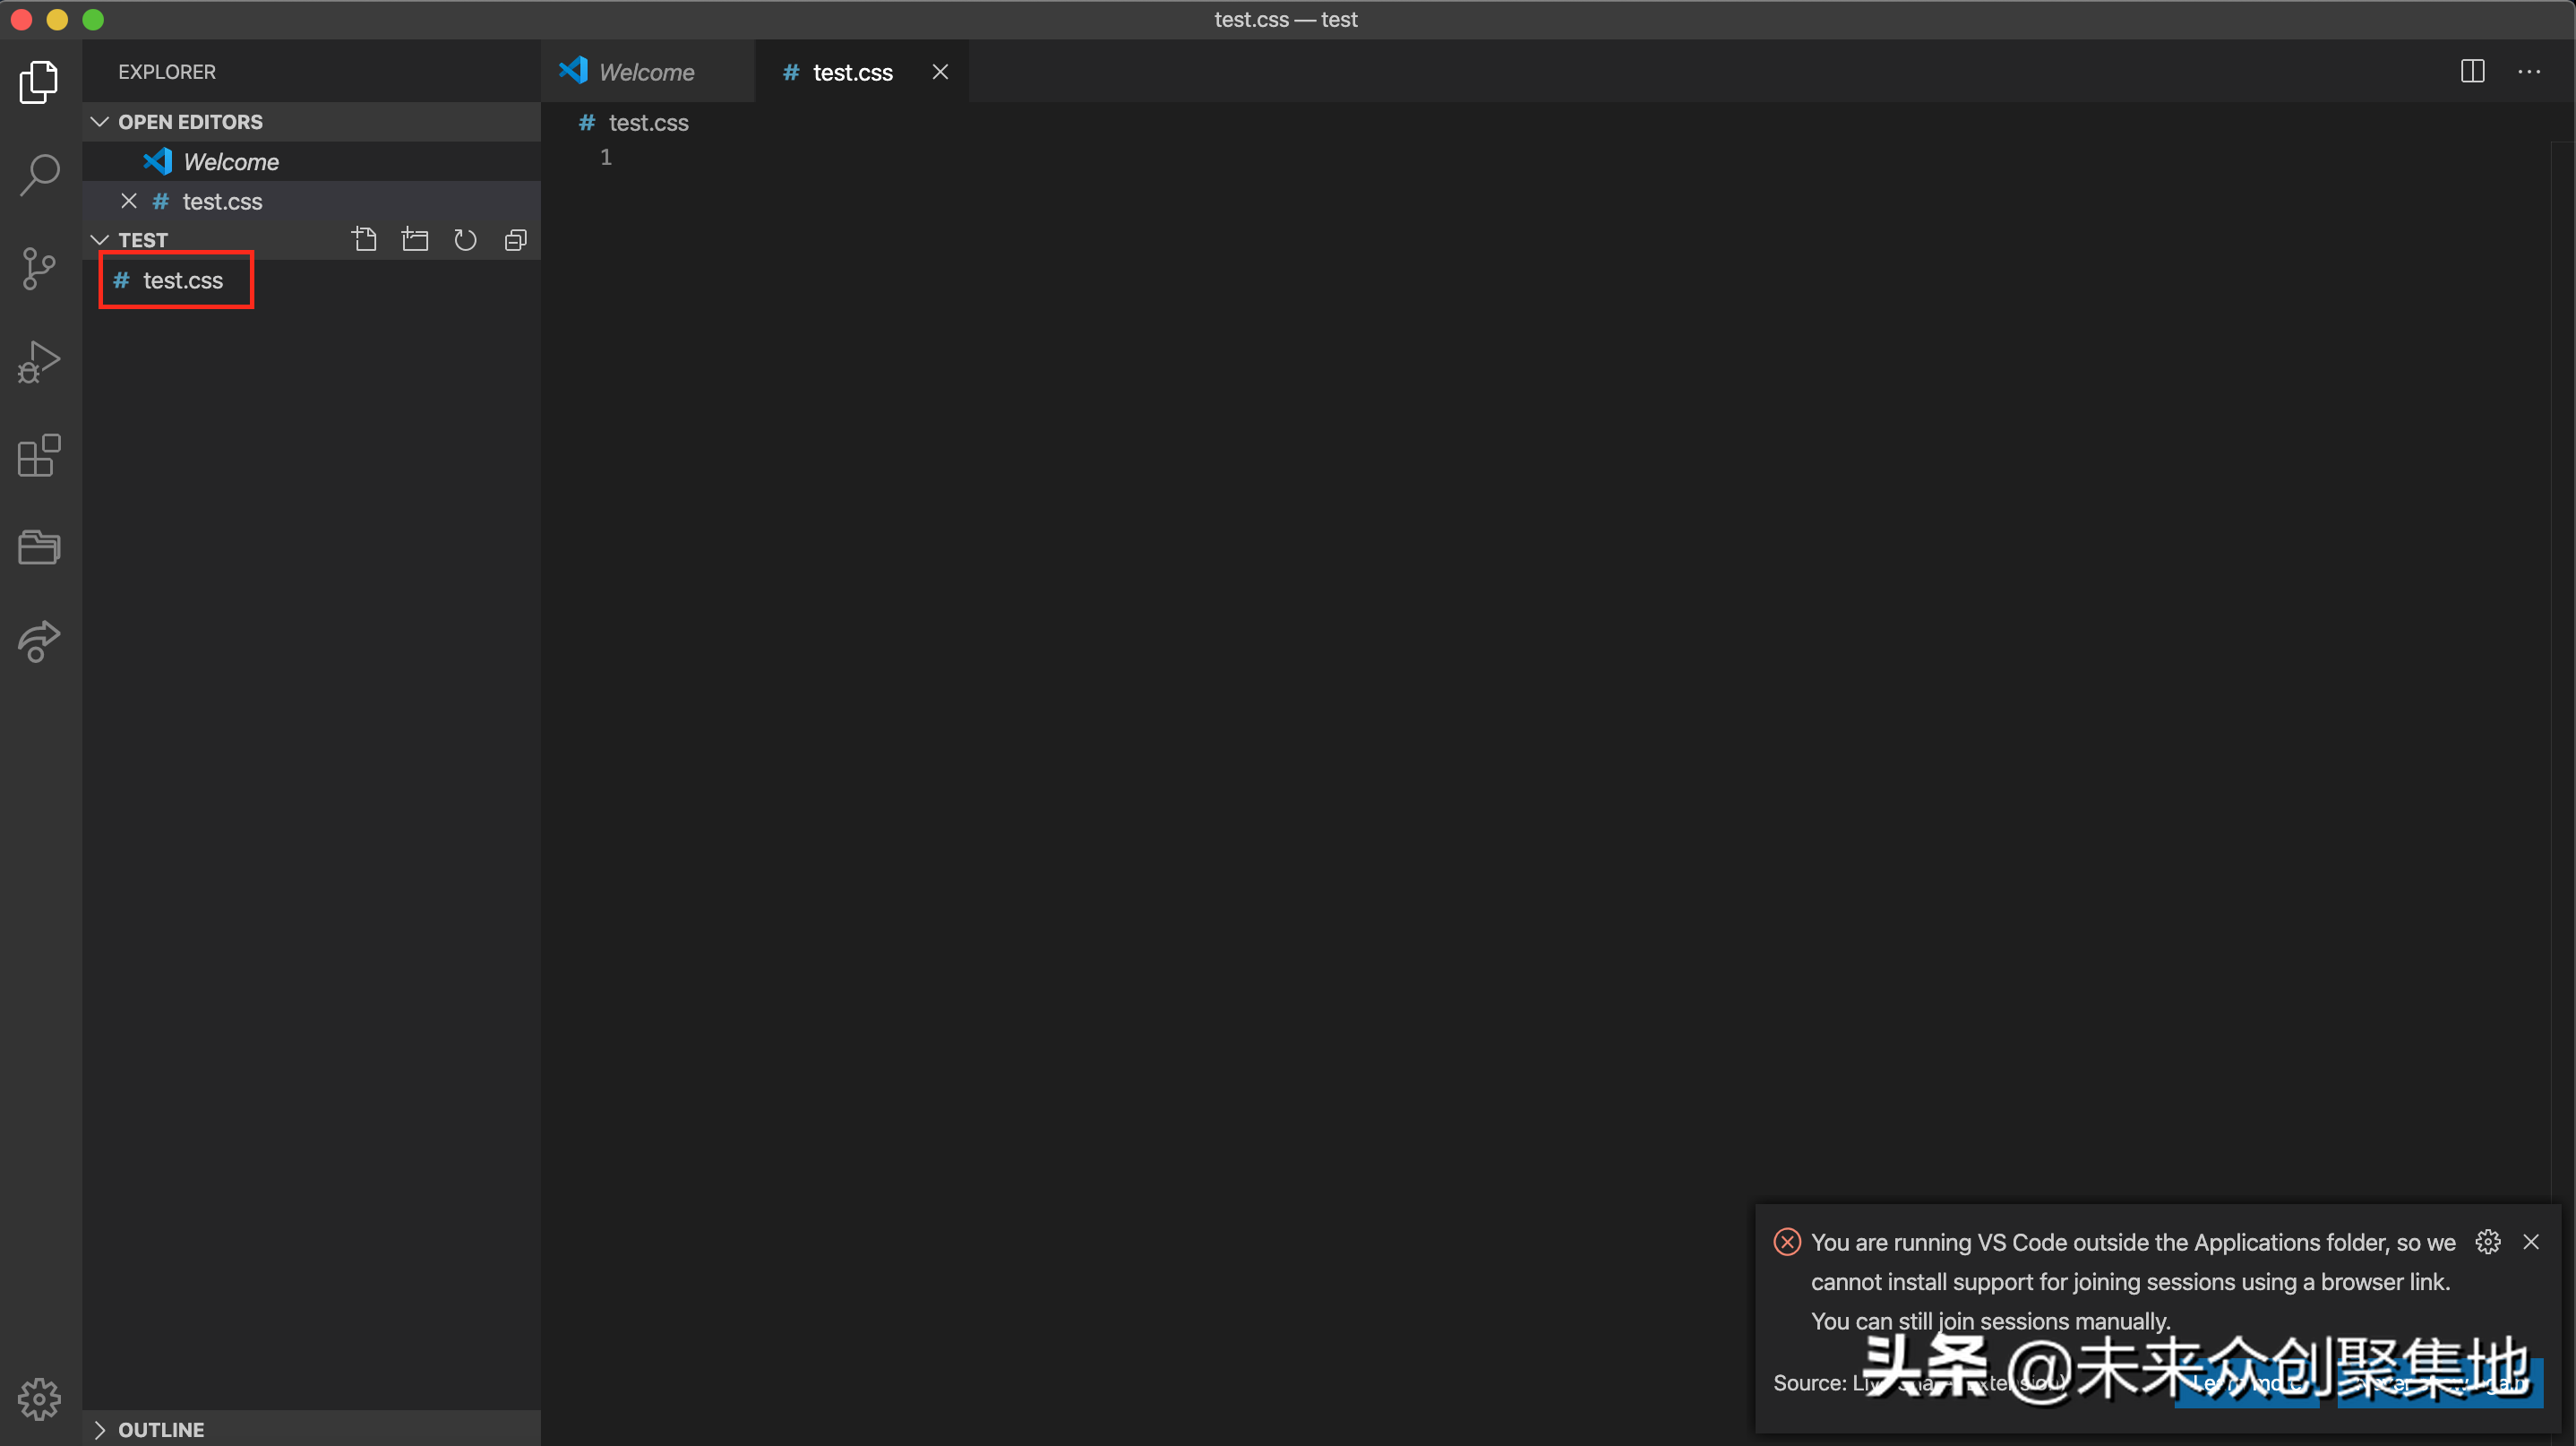Open the Live Share view icon
Screen dimensions: 2576x1446
pyautogui.click(x=39, y=641)
